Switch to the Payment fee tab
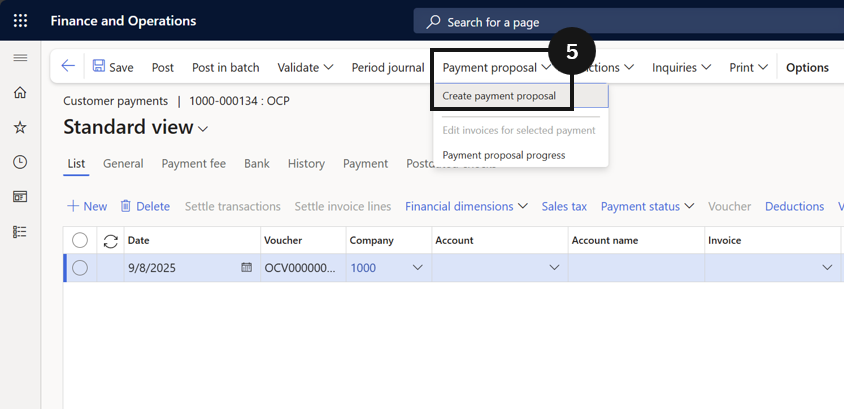Screen dimensions: 844x409 pyautogui.click(x=194, y=164)
